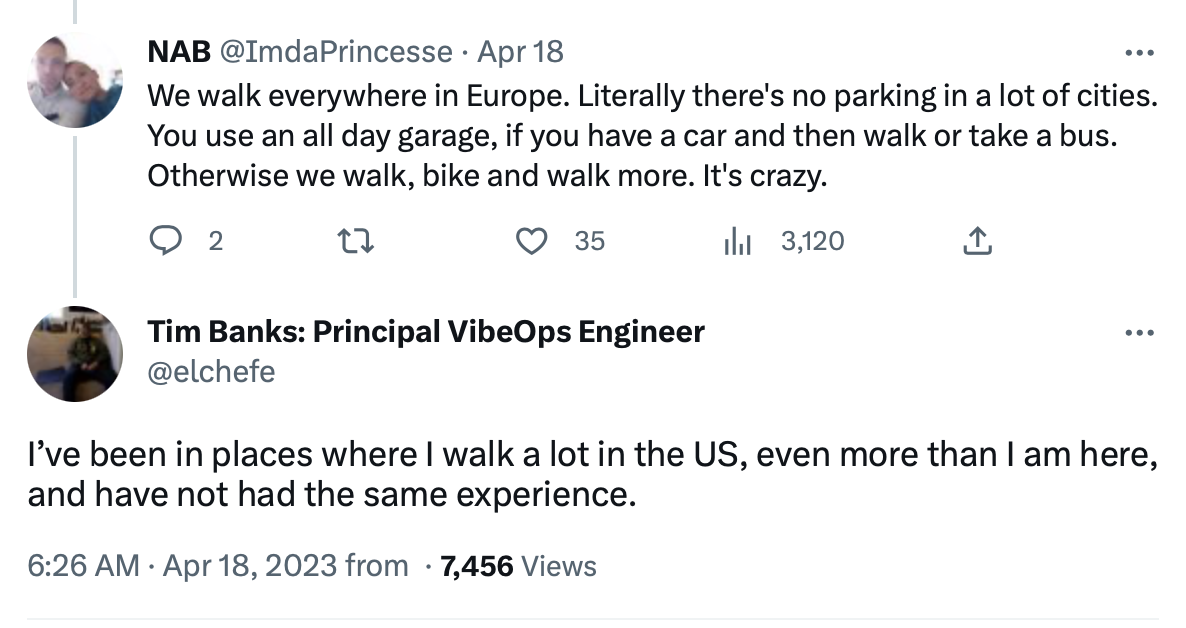Visit the @elchefe profile handle

tap(211, 372)
